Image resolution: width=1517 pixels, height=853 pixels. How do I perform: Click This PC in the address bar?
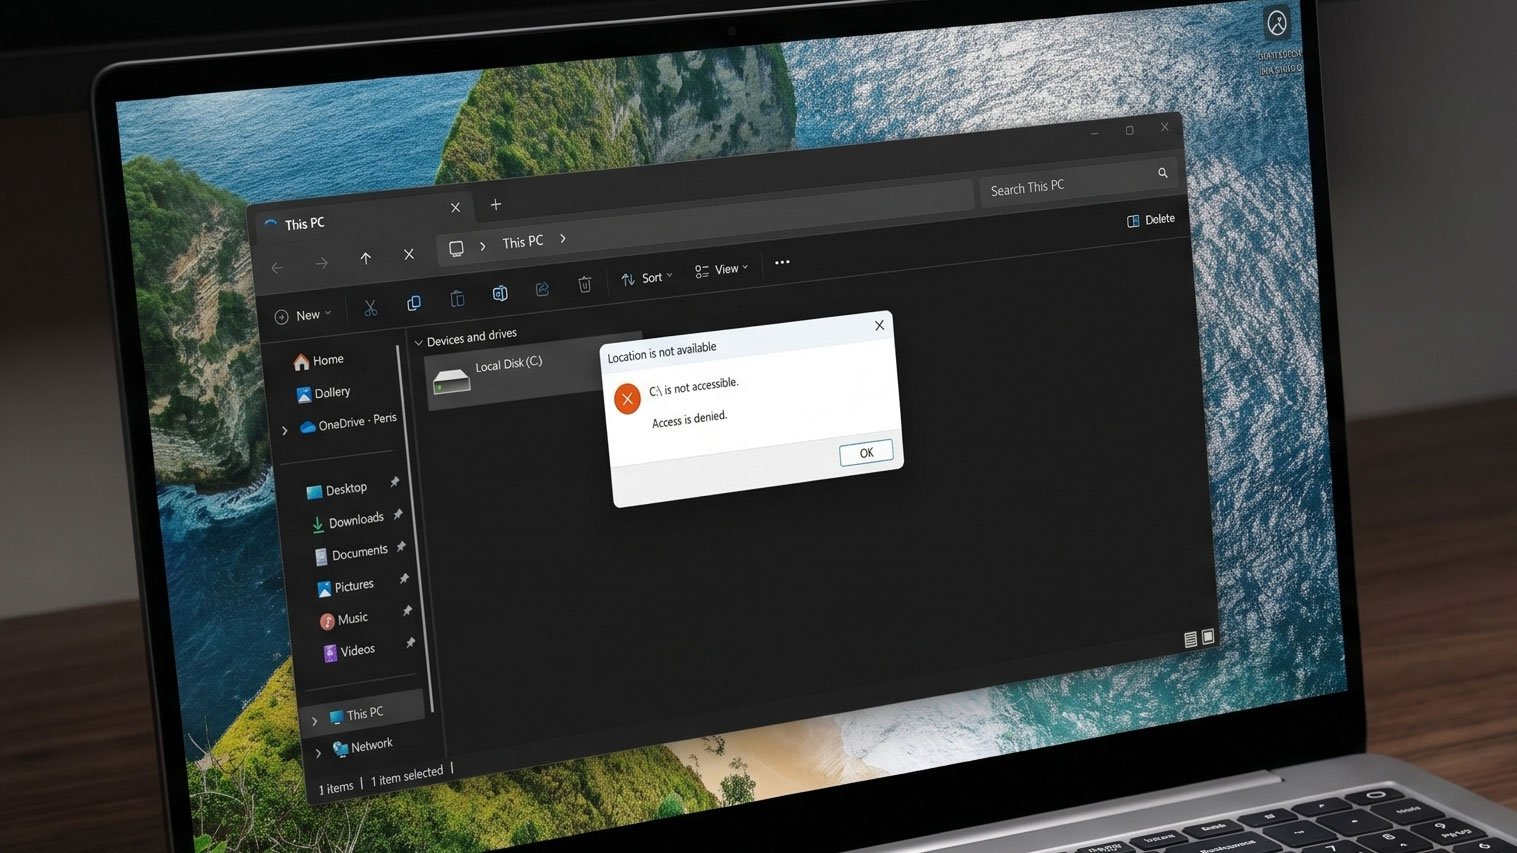523,242
